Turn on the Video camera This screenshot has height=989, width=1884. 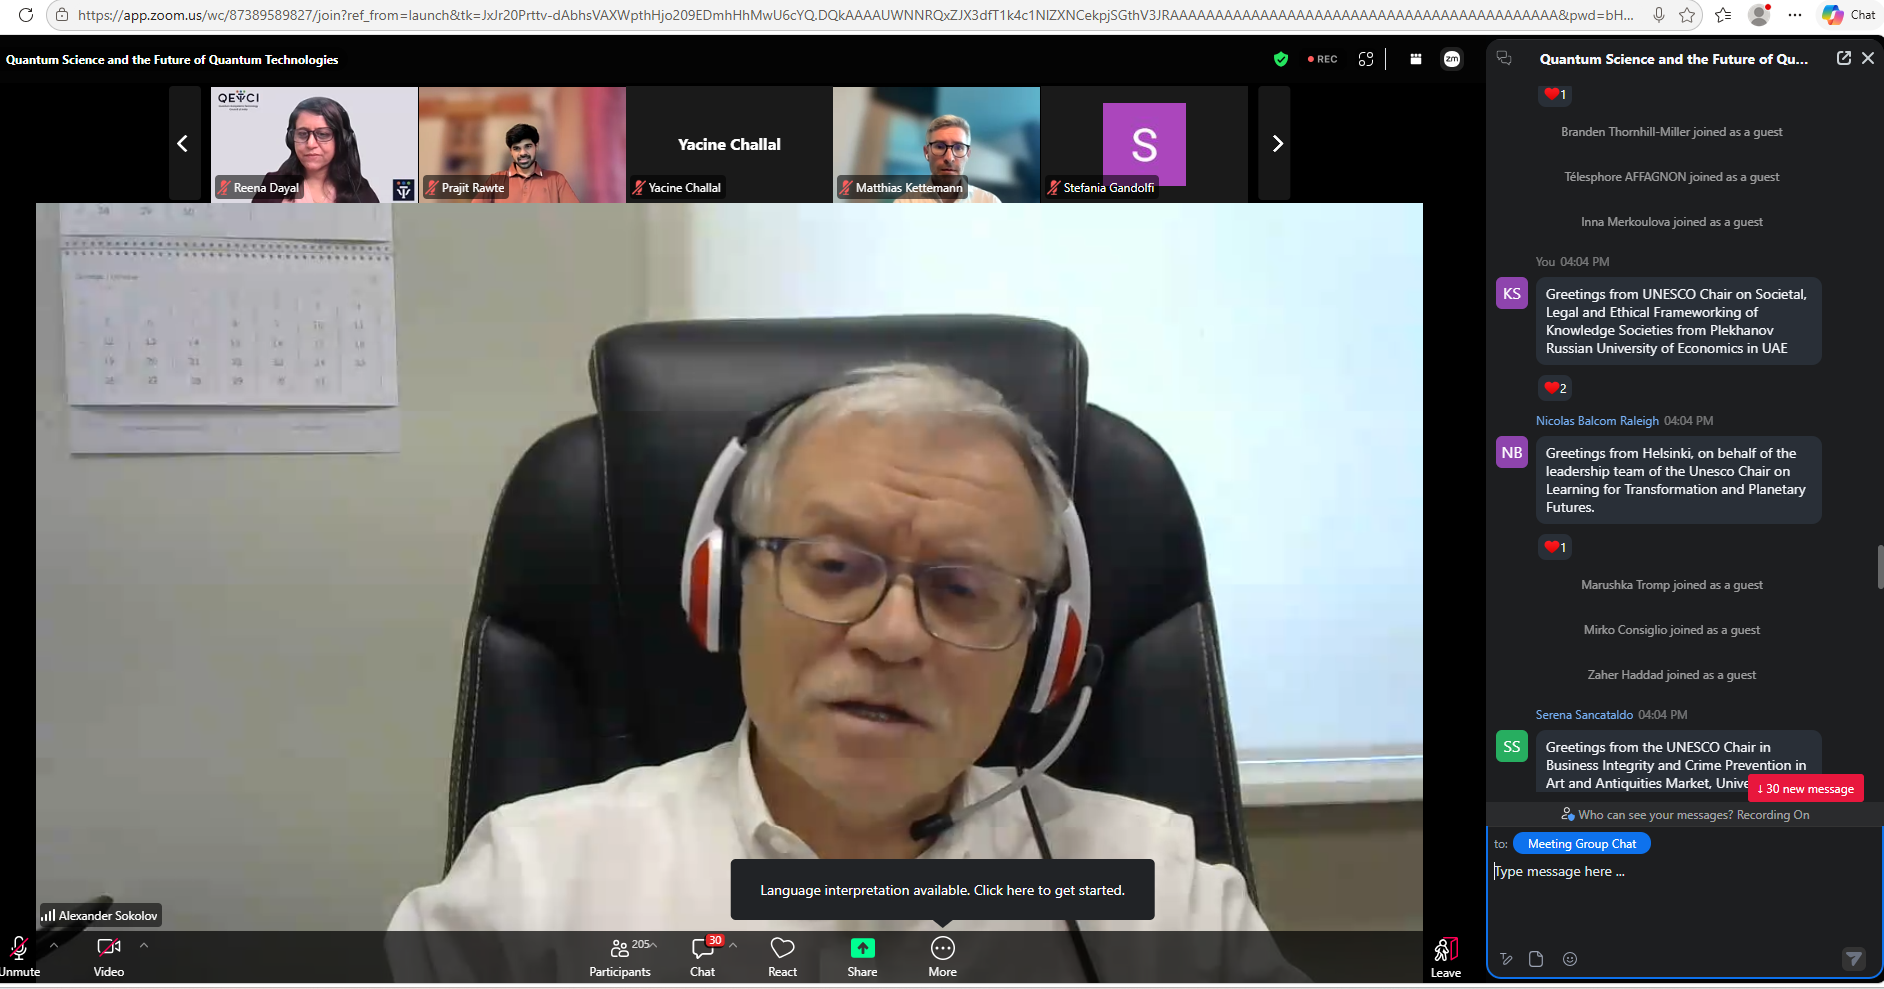click(x=109, y=956)
